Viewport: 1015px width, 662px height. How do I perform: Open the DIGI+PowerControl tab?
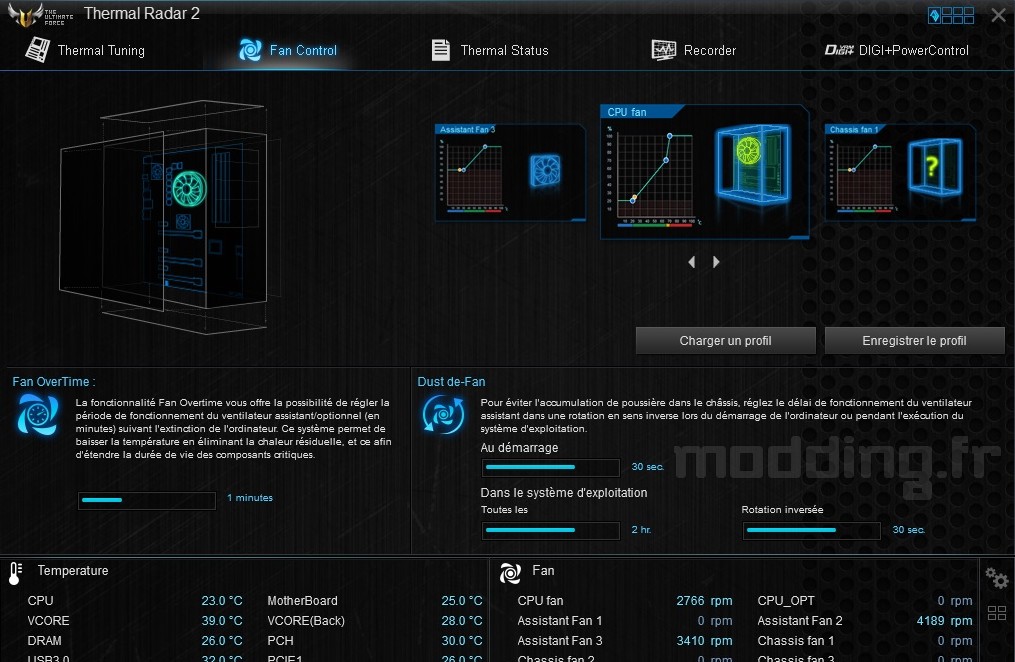tap(897, 50)
